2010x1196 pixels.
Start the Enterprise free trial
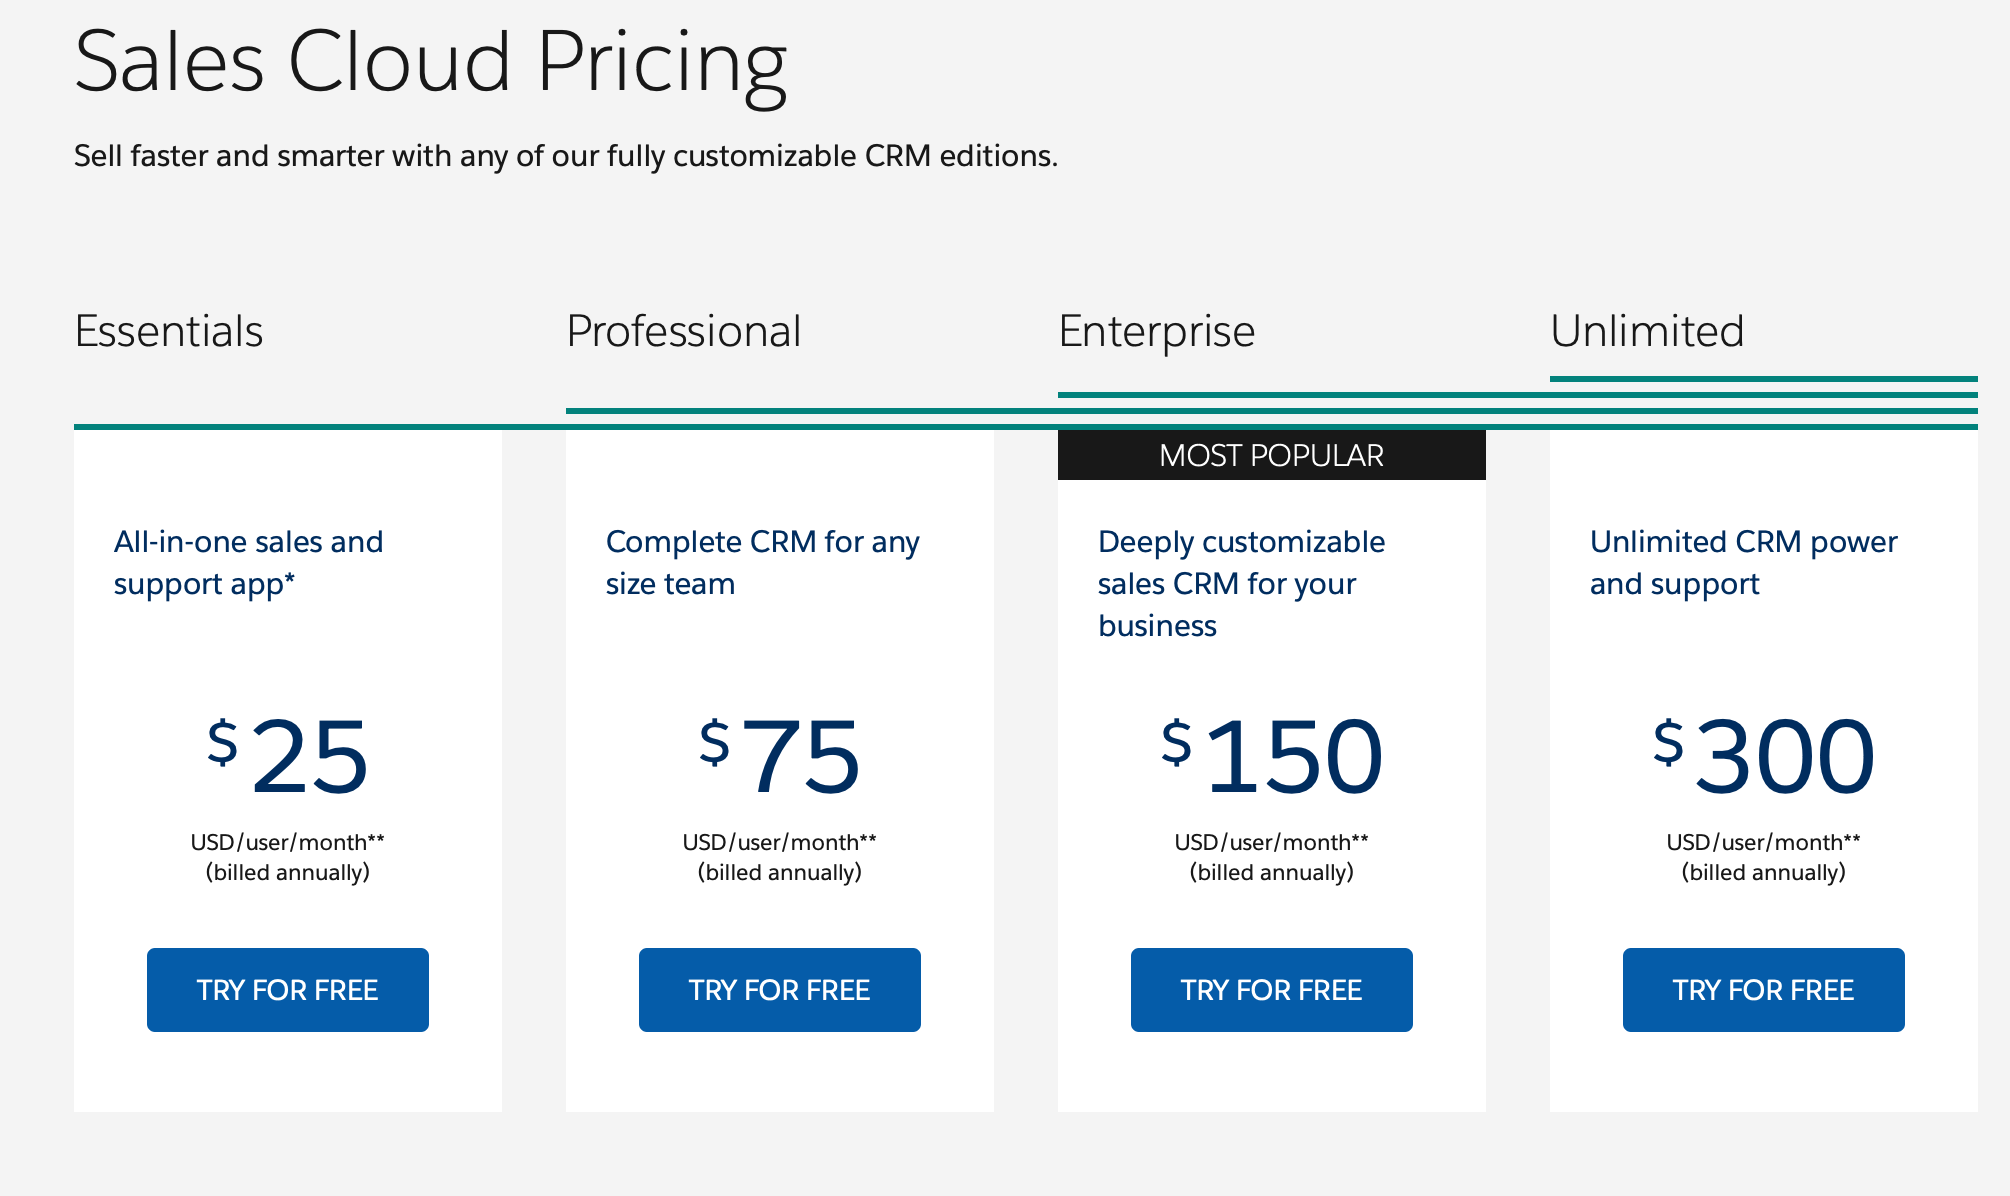pyautogui.click(x=1272, y=990)
